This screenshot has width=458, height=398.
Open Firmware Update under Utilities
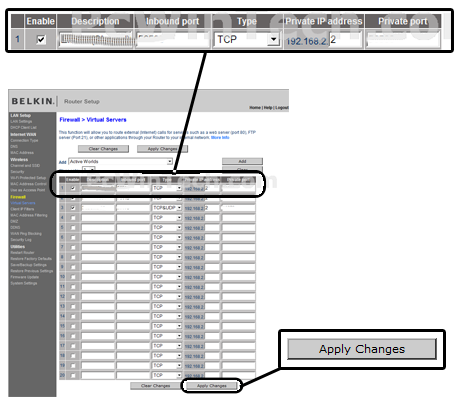[x=24, y=277]
